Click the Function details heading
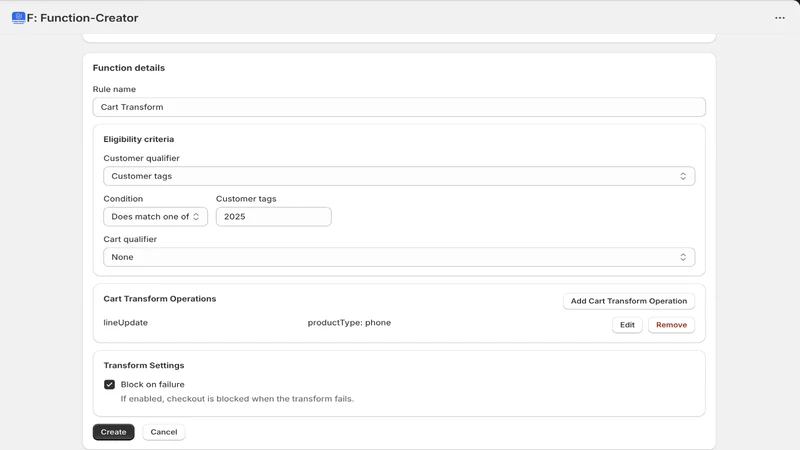This screenshot has width=800, height=450. (129, 68)
